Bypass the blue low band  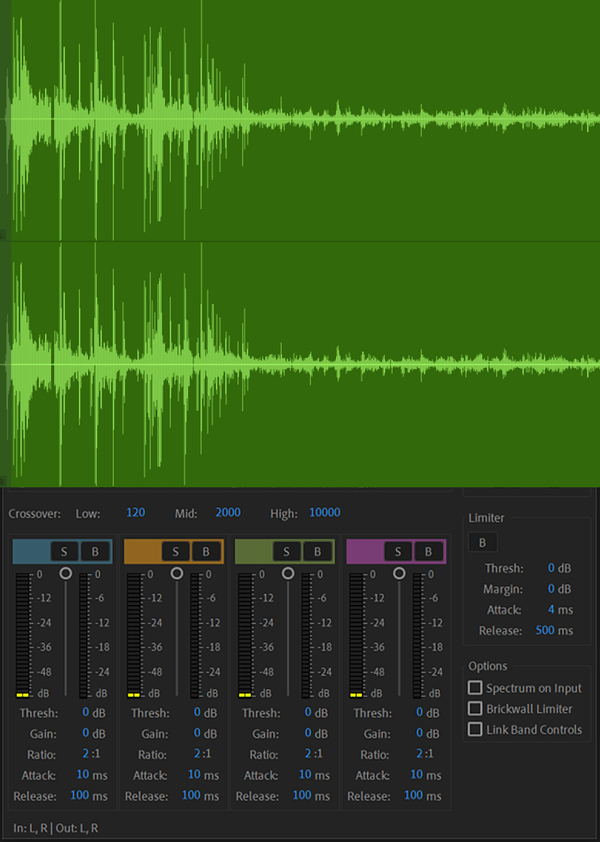[x=95, y=551]
